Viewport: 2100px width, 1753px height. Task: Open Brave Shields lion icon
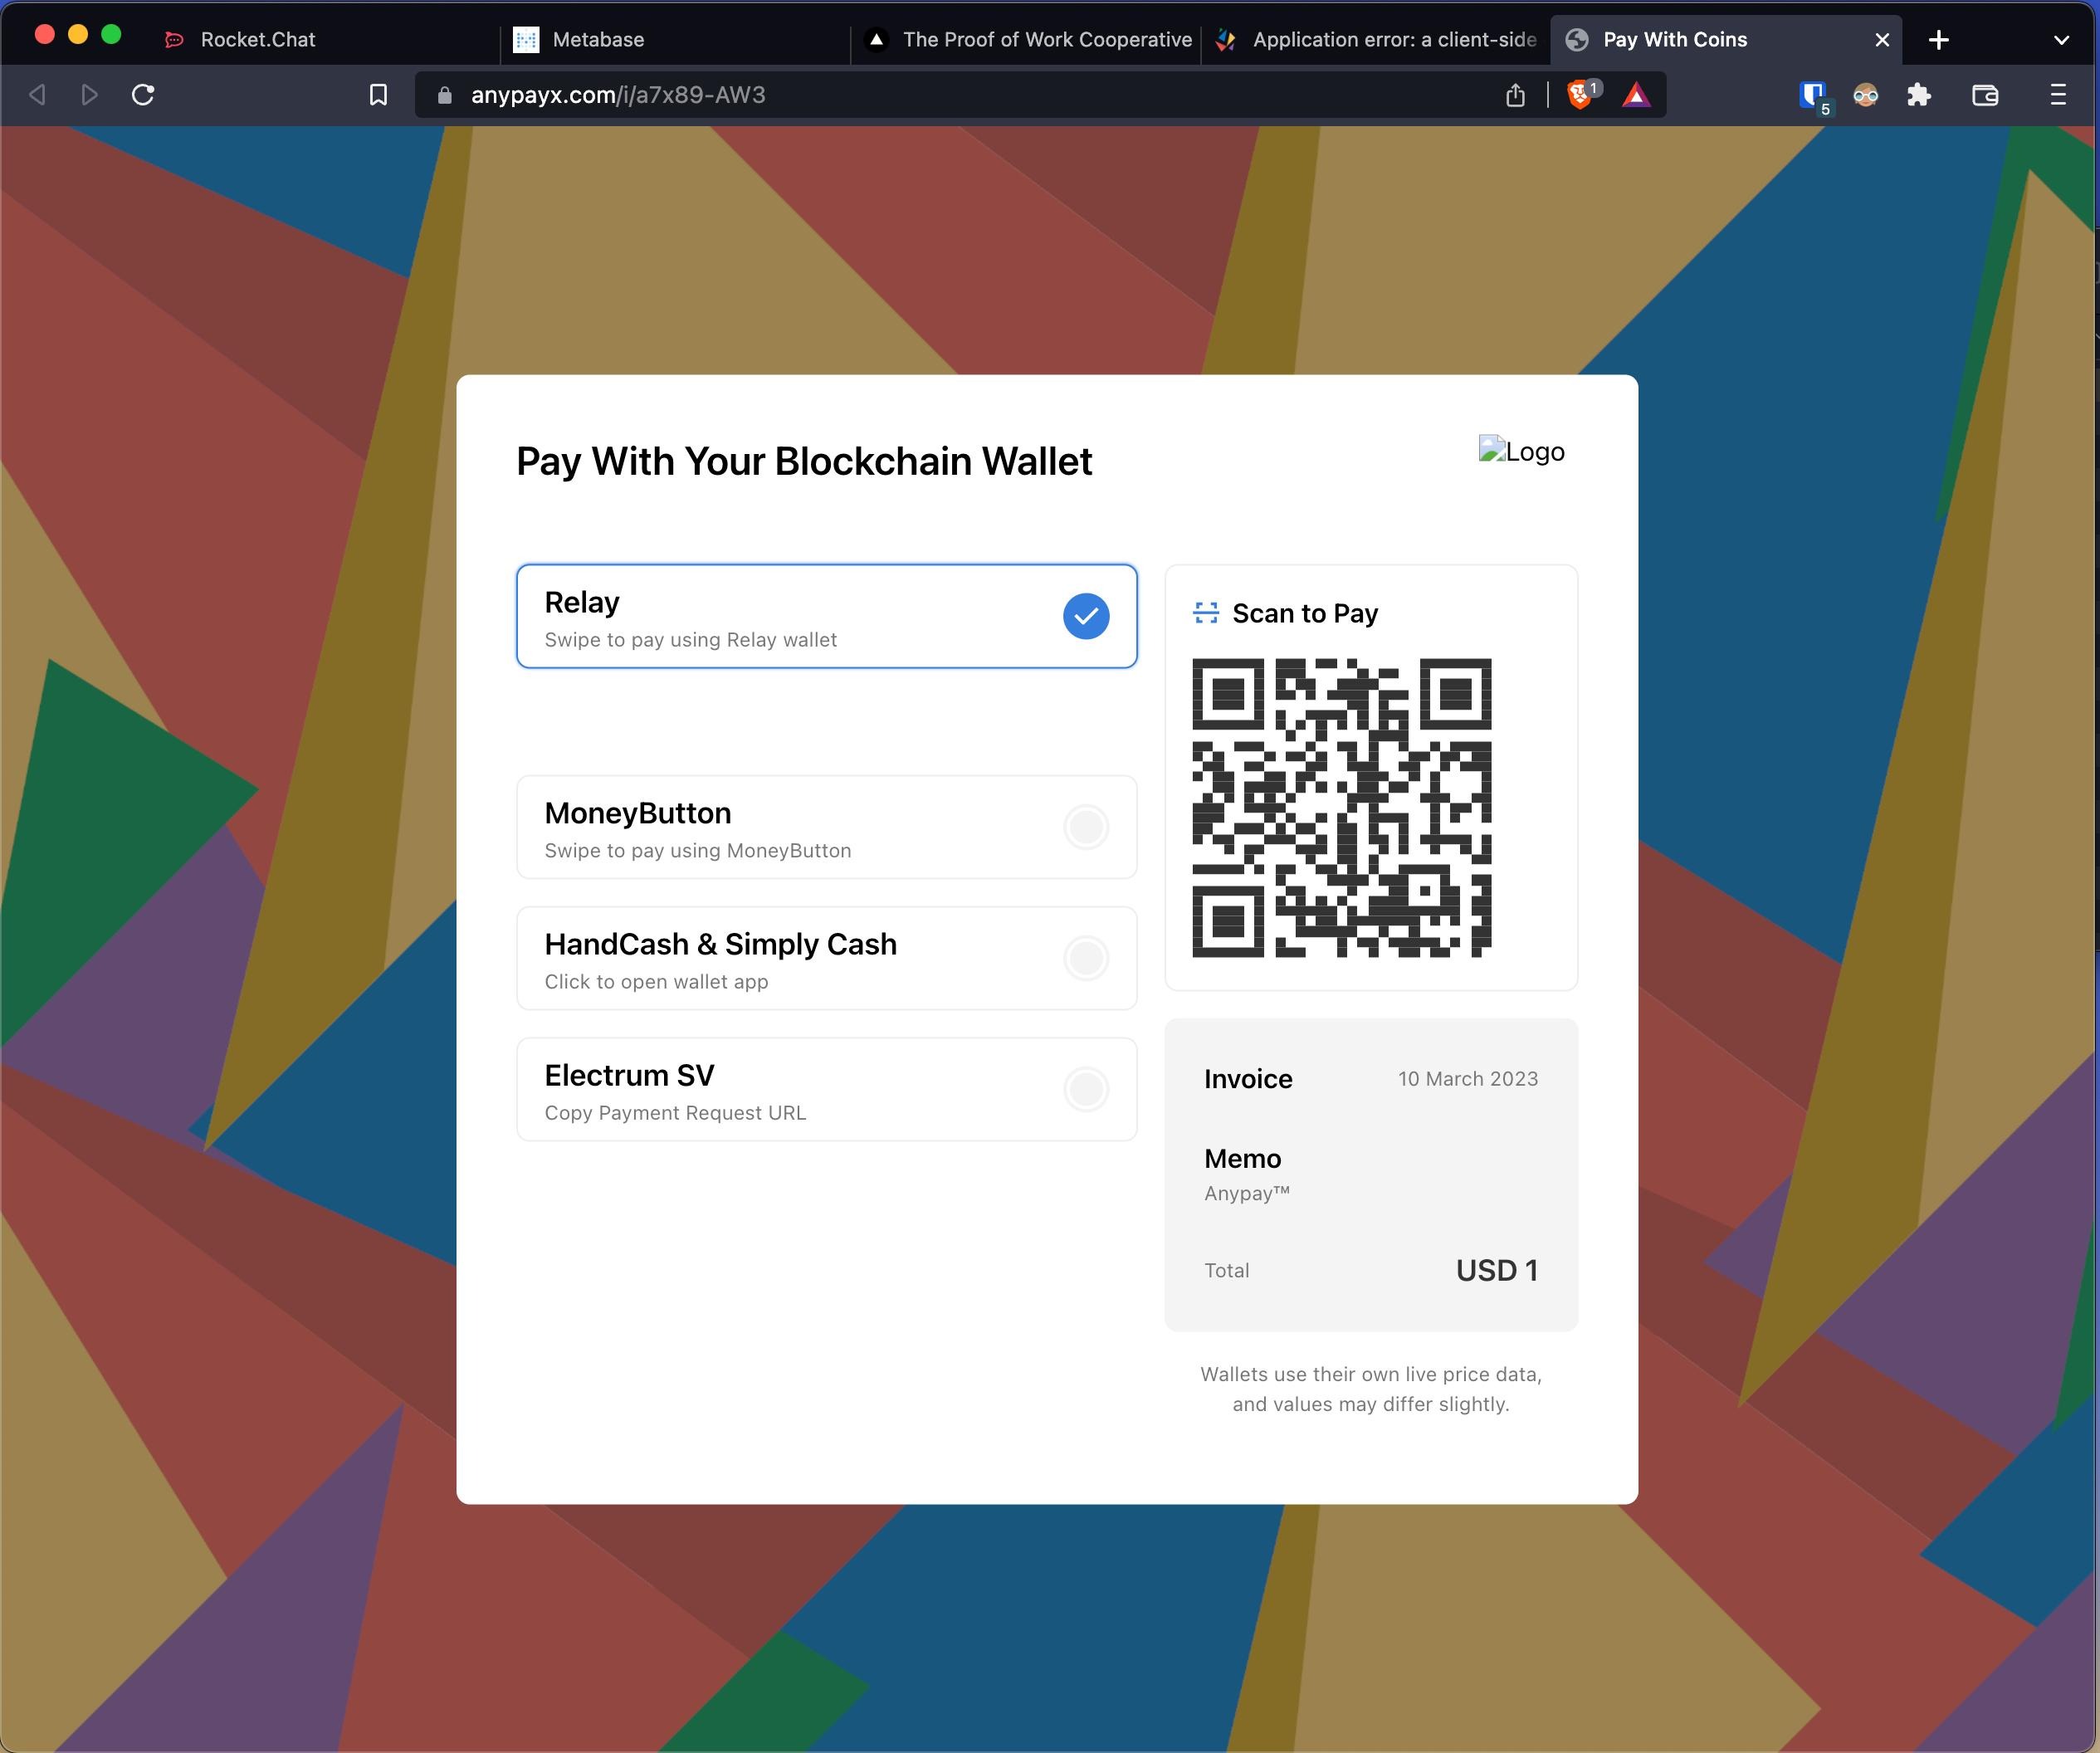[x=1581, y=94]
